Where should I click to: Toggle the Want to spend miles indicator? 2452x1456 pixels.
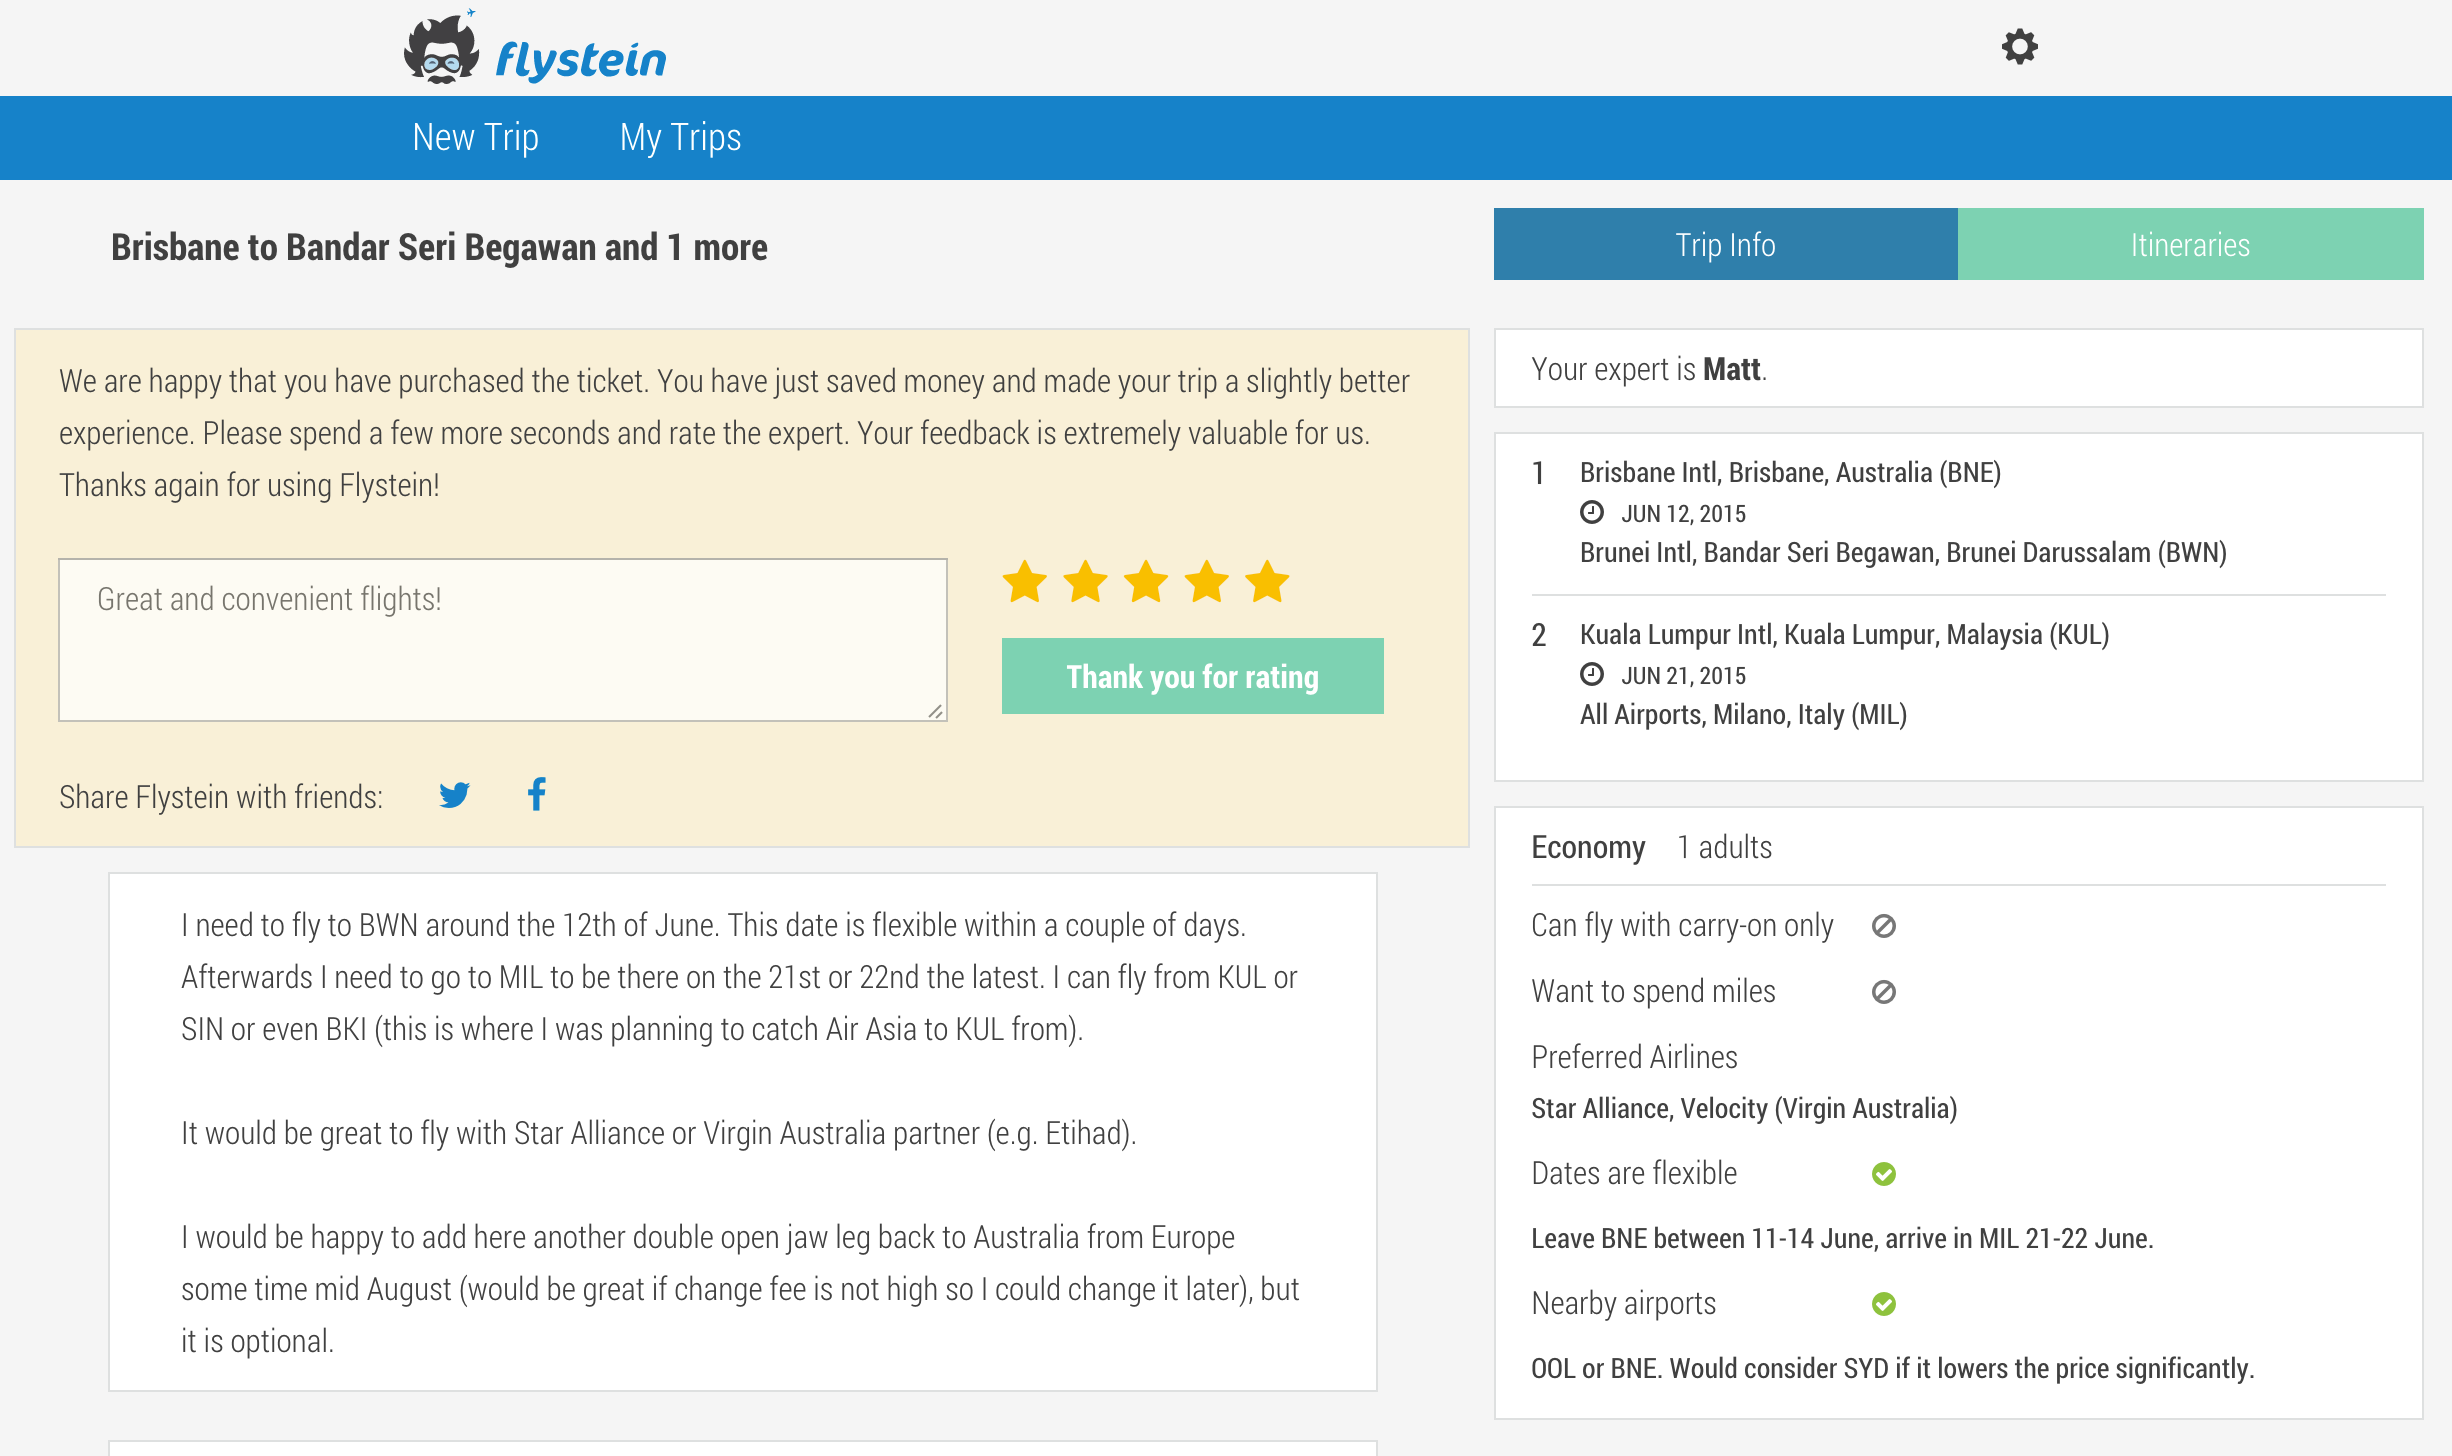pos(1884,992)
